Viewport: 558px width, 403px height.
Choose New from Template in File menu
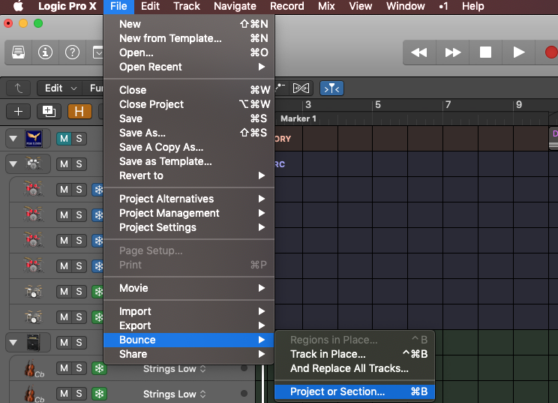tap(189, 38)
